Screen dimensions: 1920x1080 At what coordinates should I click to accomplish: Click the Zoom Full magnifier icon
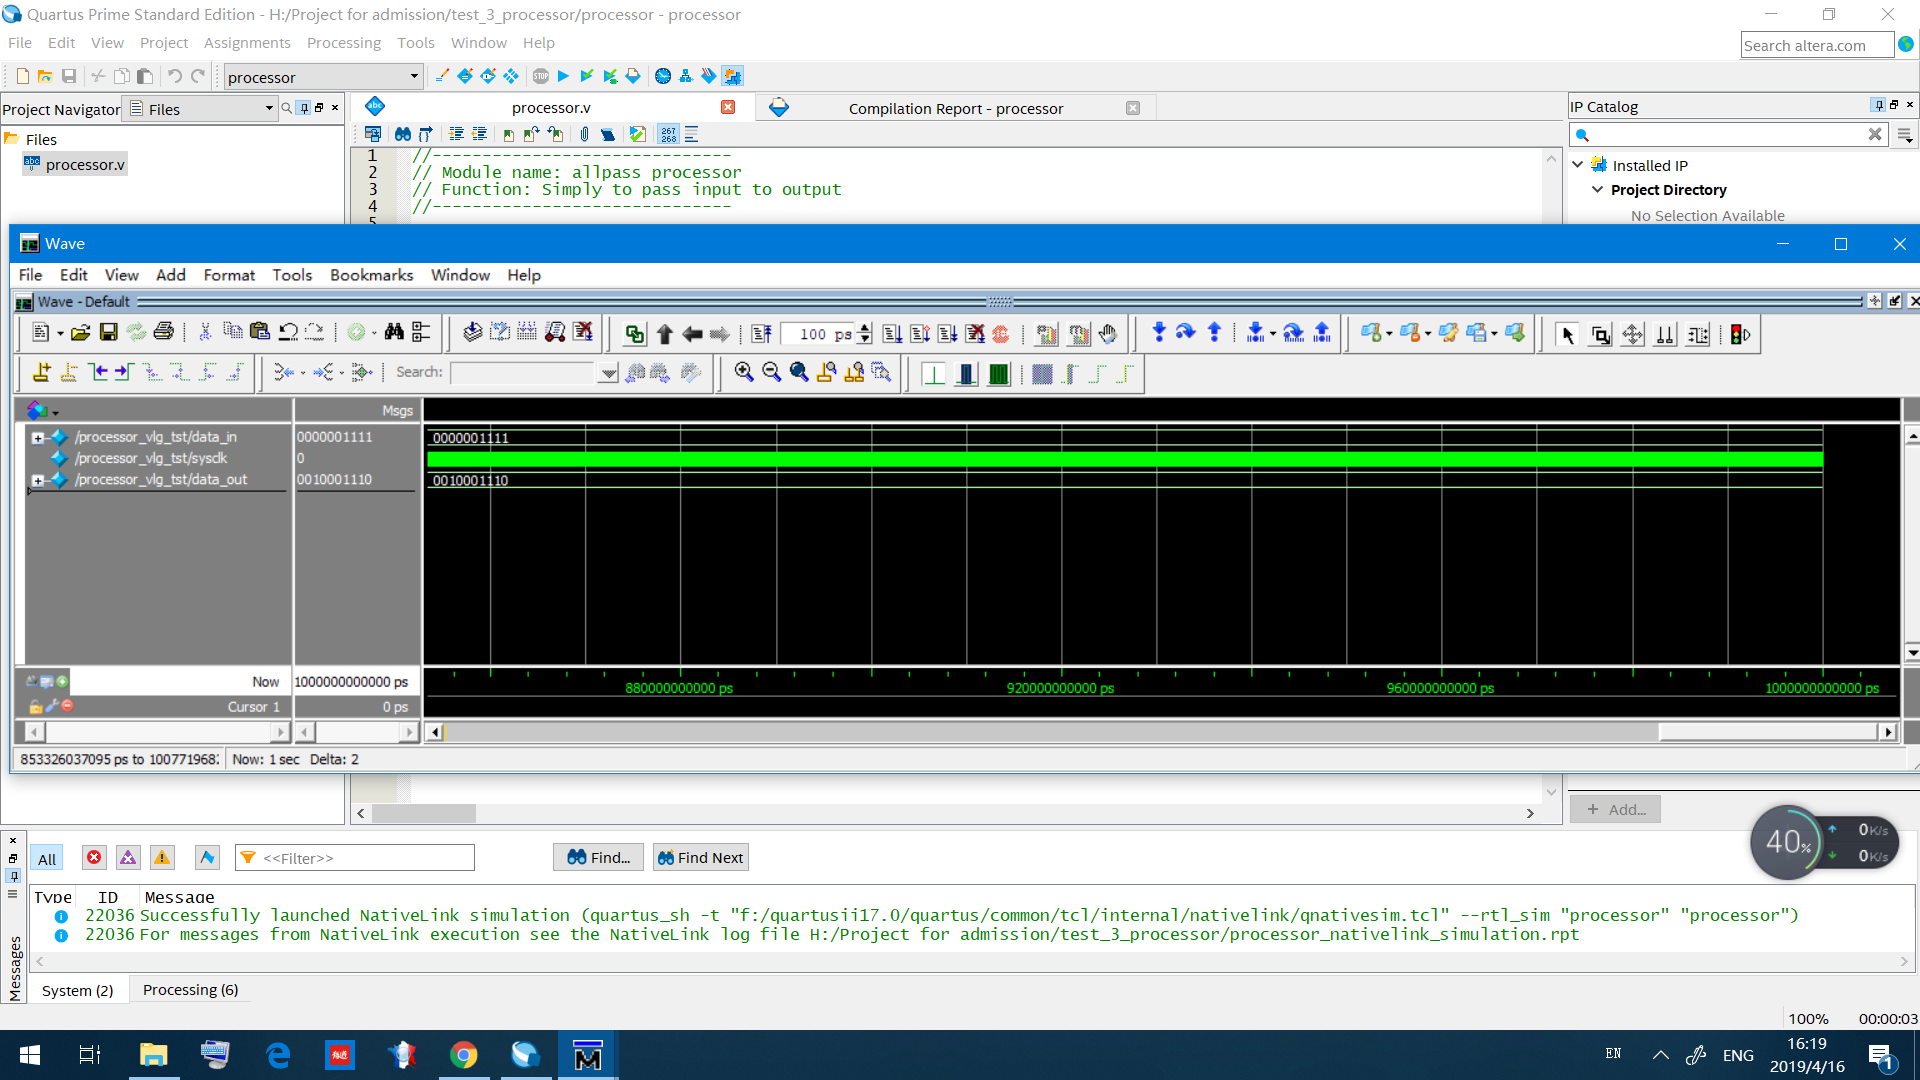pyautogui.click(x=799, y=372)
